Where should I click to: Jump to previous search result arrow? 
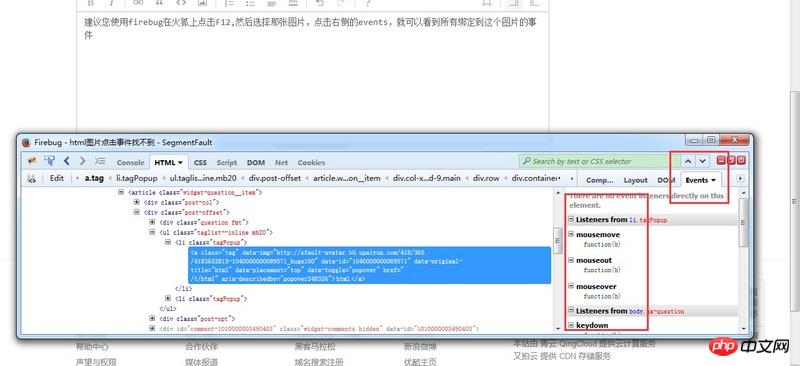click(688, 161)
